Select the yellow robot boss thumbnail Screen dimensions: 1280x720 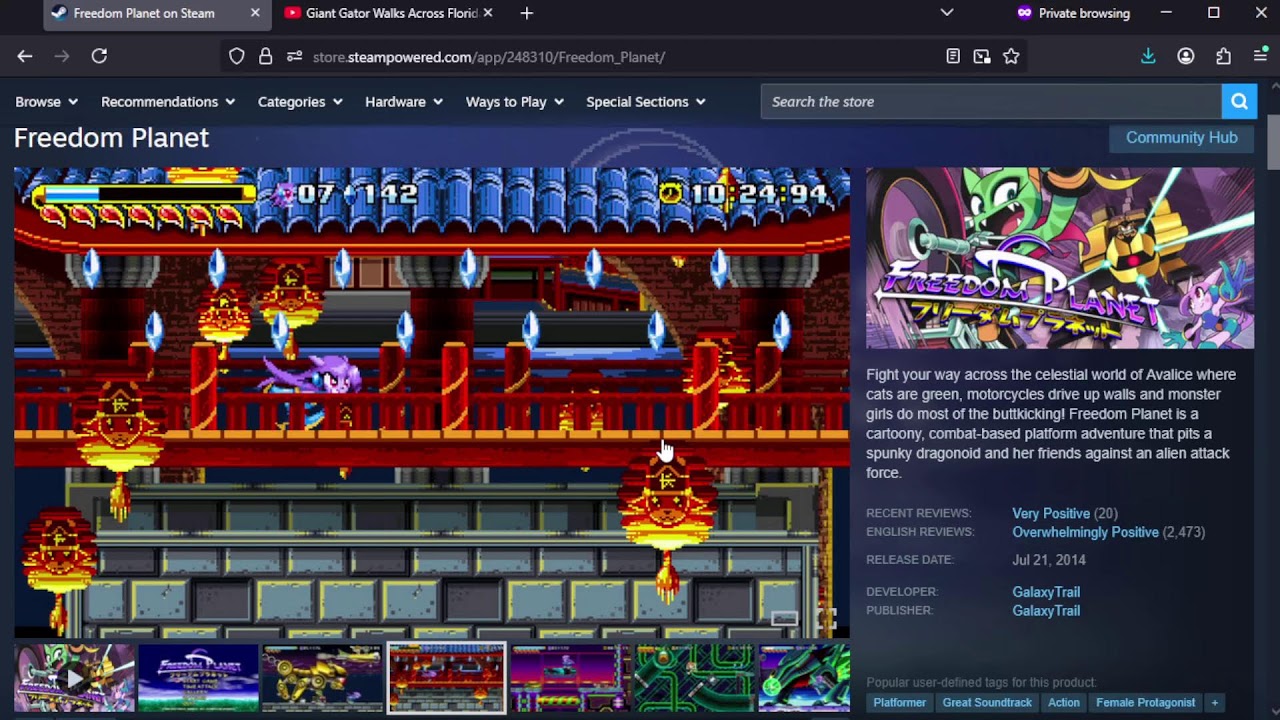coord(322,678)
